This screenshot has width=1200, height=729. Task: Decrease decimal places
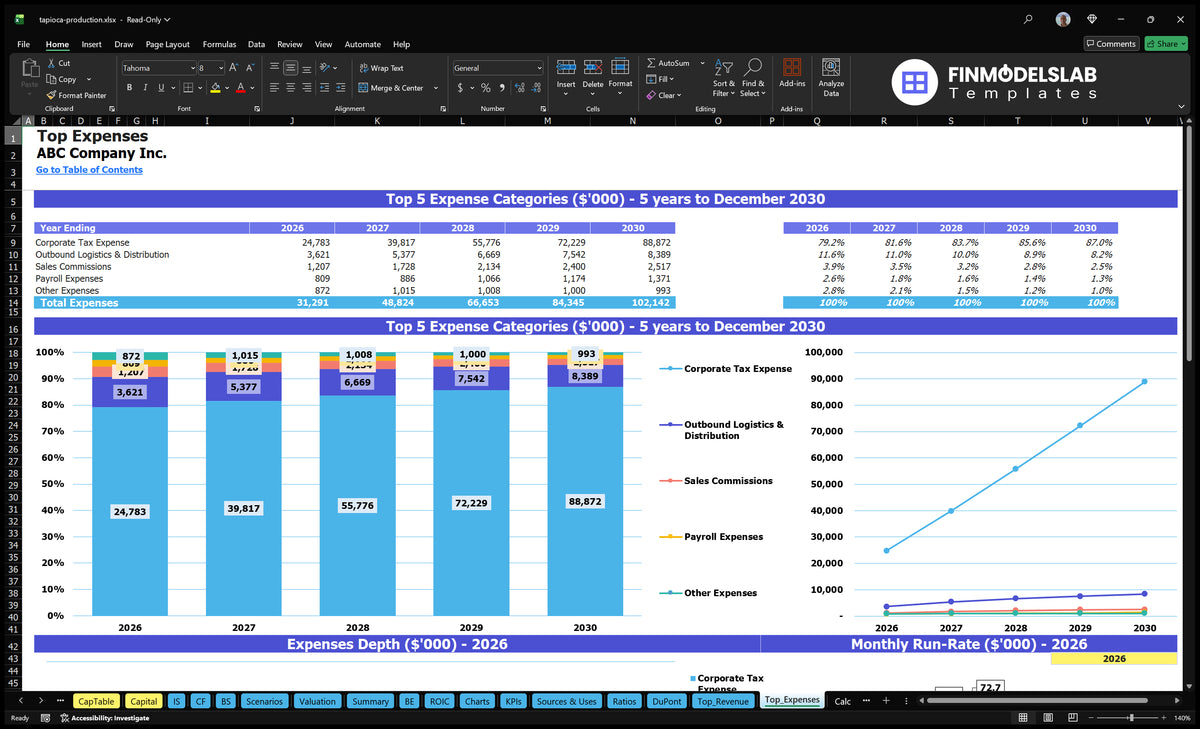coord(534,88)
